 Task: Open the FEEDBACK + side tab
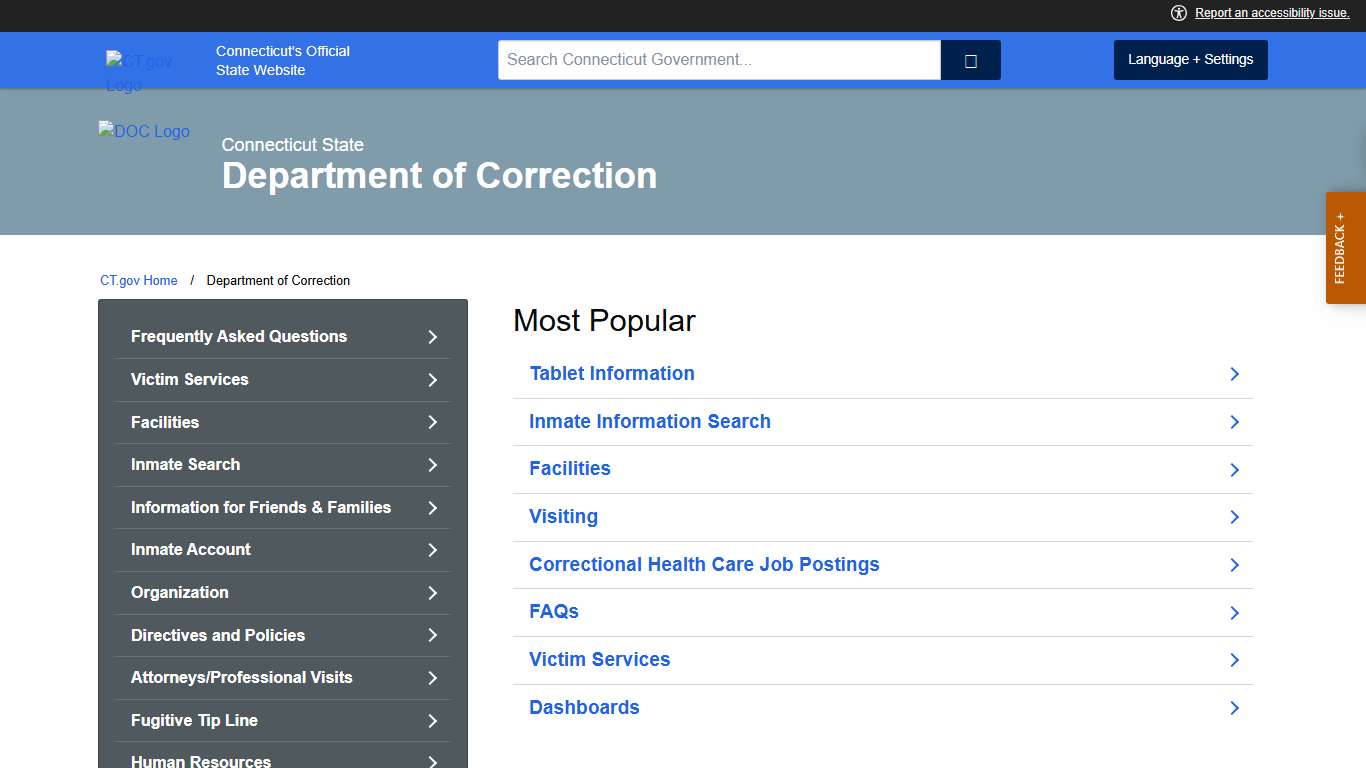click(x=1345, y=248)
